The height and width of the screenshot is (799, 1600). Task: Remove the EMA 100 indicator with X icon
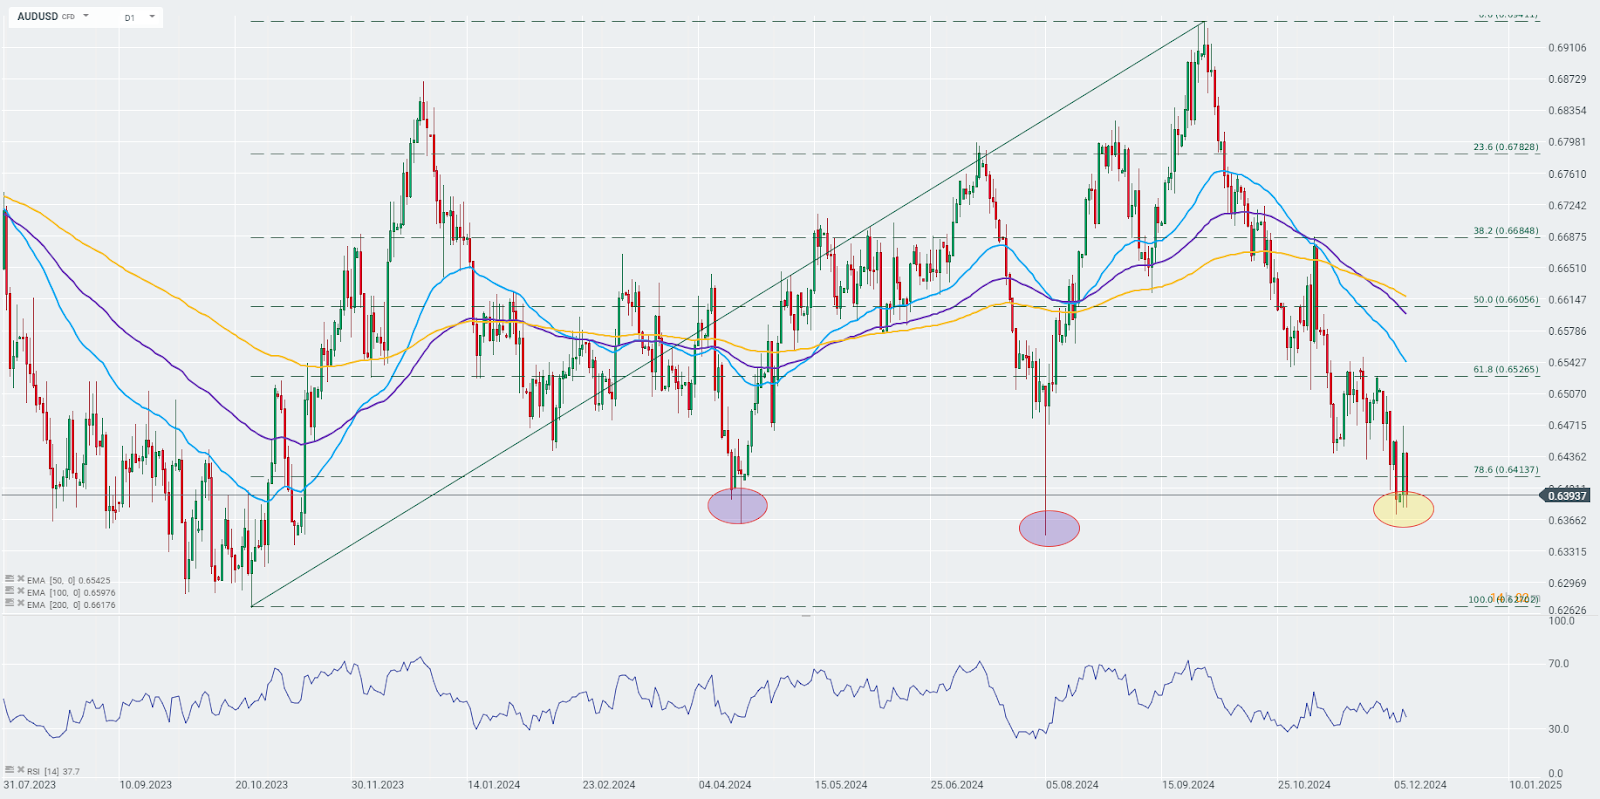click(21, 590)
